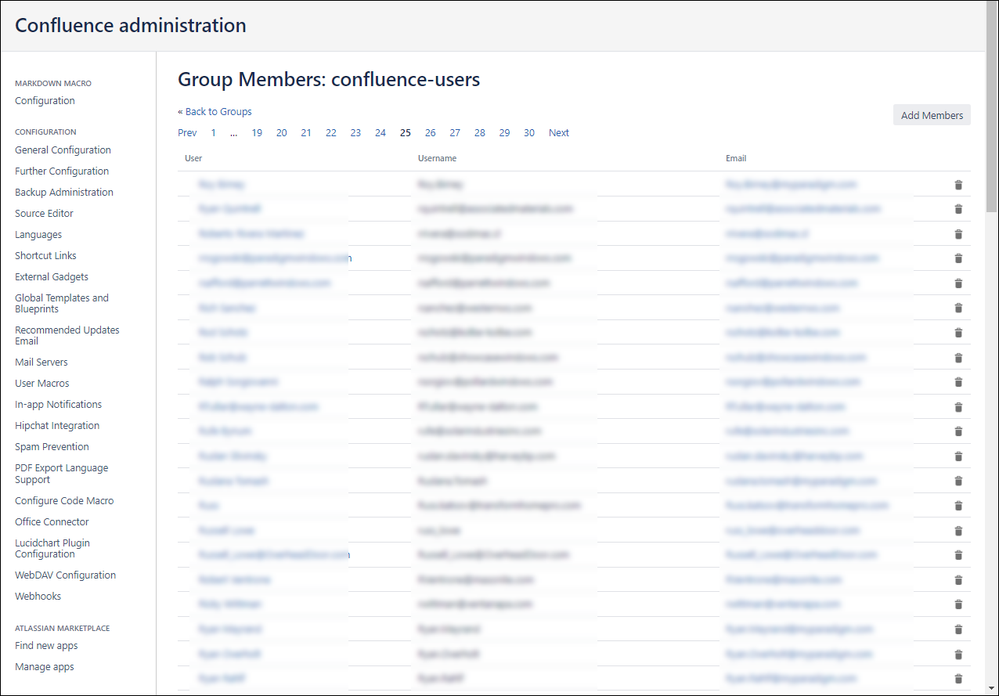Go to members page 30
Screen dimensions: 999x696
[x=529, y=133]
